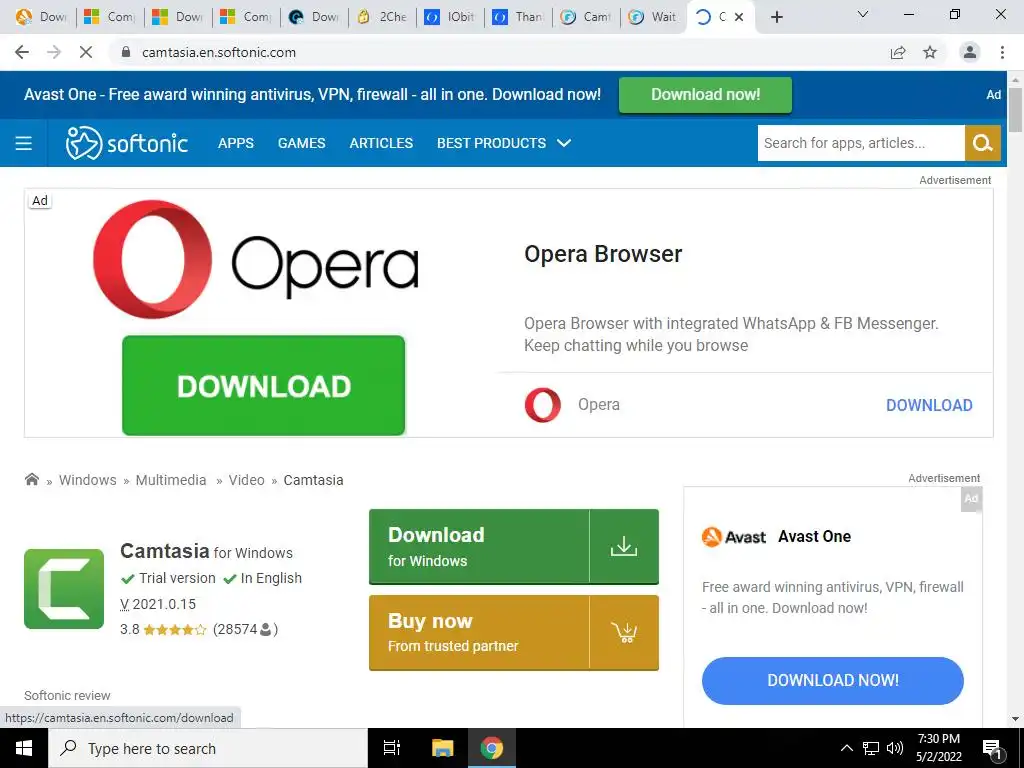Go back to the previous page

click(x=22, y=52)
